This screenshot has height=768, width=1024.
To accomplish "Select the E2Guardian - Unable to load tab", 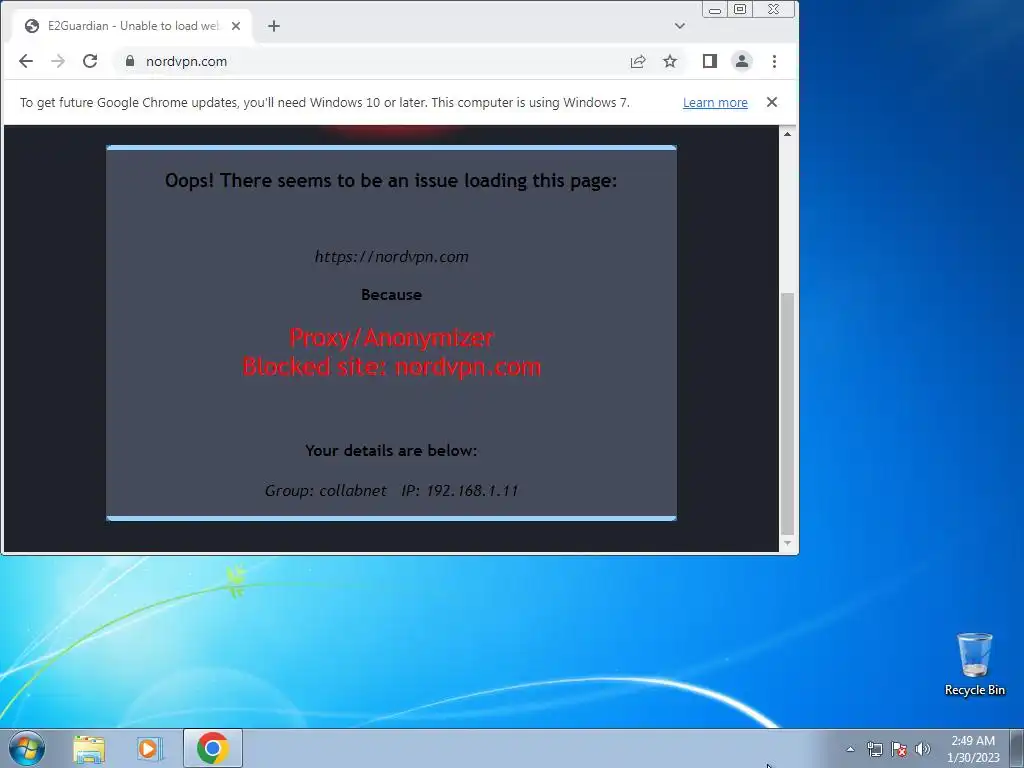I will coord(131,26).
